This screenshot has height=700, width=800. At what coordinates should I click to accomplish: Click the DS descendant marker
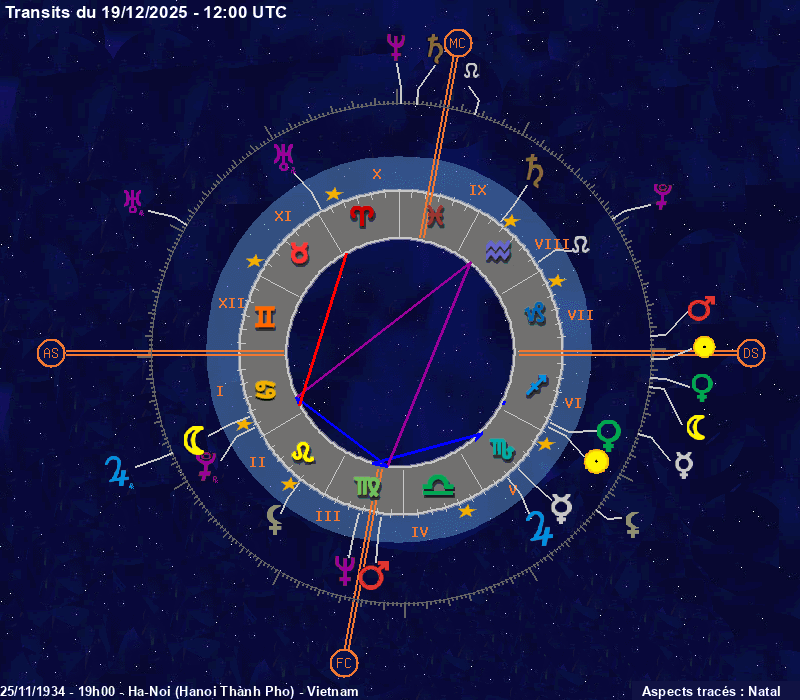751,353
